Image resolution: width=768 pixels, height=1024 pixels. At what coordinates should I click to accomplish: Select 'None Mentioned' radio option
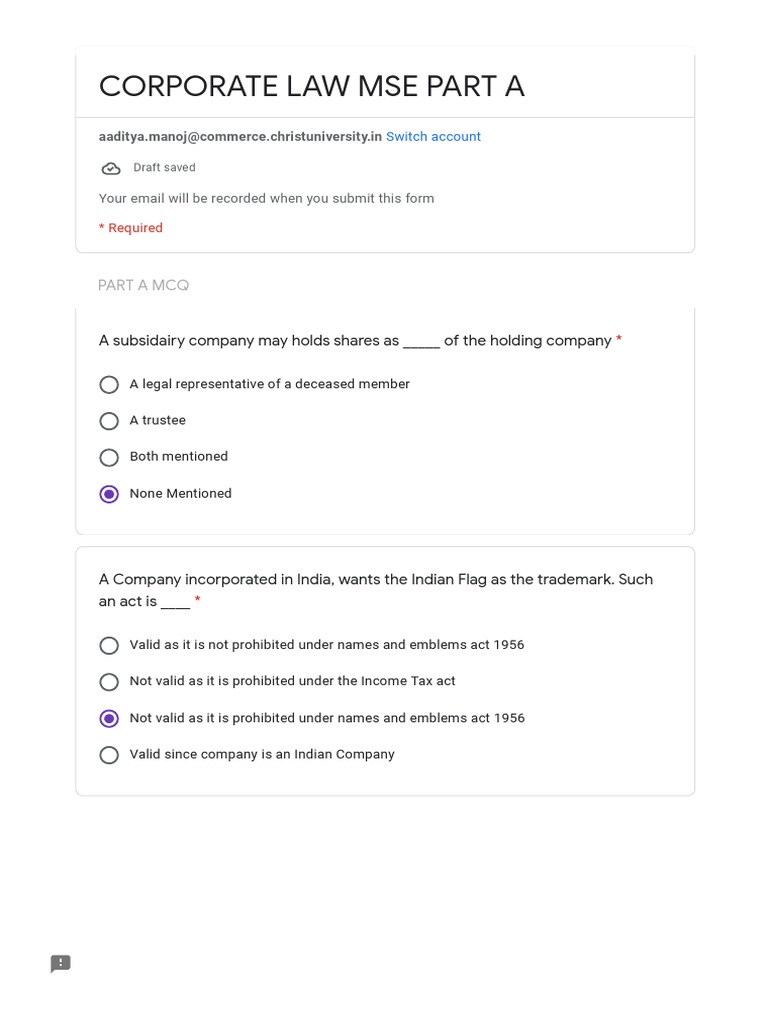point(109,494)
